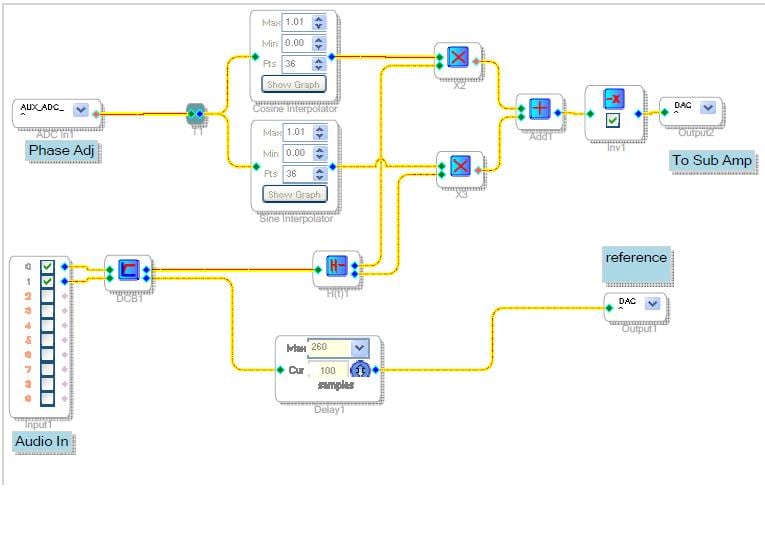Click Cosine Interpolator Pts stepper
The width and height of the screenshot is (765, 539).
tap(319, 64)
